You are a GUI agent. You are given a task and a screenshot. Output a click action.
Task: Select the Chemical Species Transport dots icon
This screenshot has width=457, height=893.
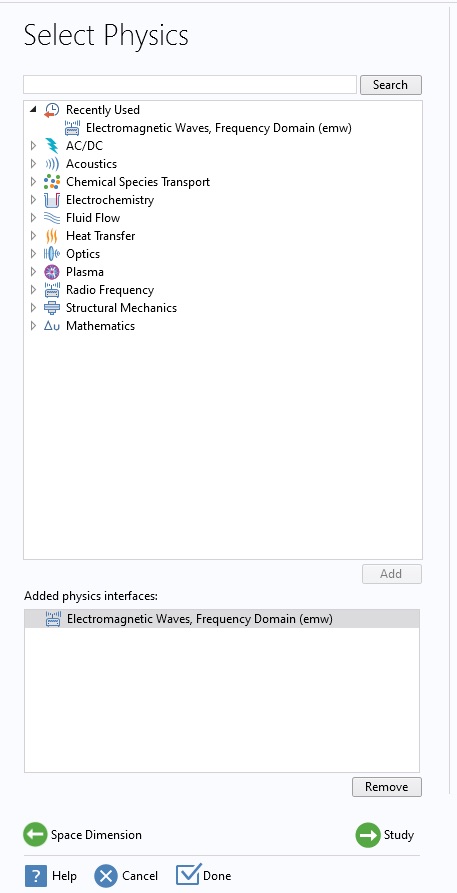coord(52,182)
